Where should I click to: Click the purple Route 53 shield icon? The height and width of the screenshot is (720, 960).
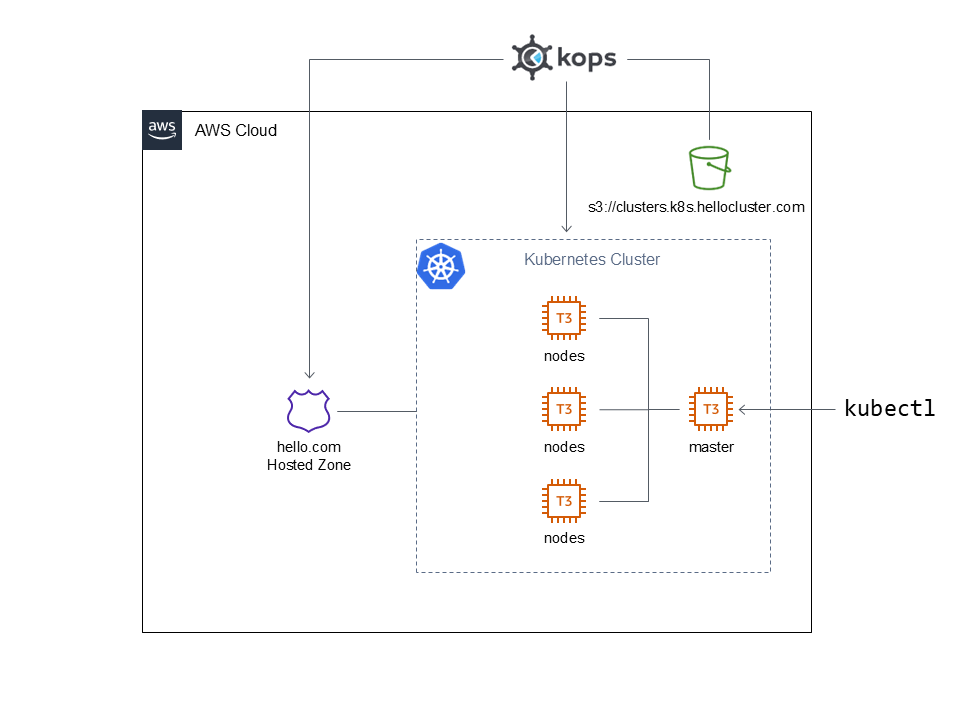click(308, 411)
